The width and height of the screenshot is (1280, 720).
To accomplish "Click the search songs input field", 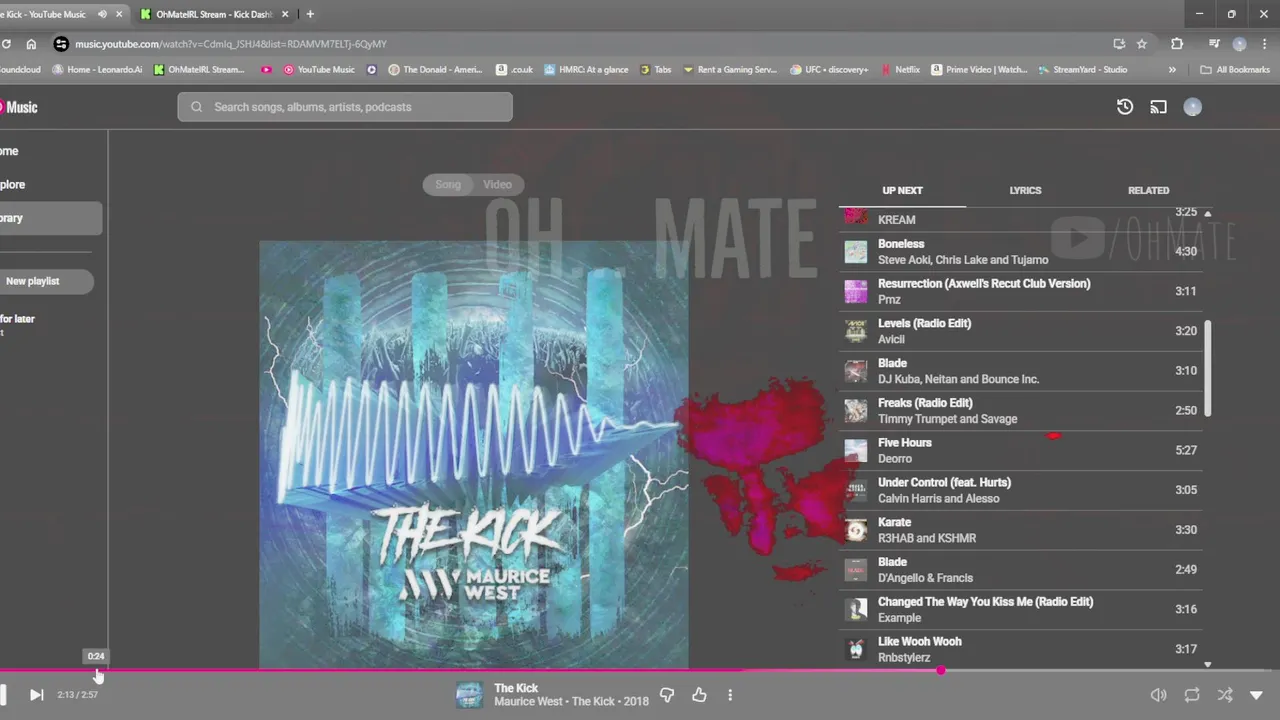I will point(345,107).
